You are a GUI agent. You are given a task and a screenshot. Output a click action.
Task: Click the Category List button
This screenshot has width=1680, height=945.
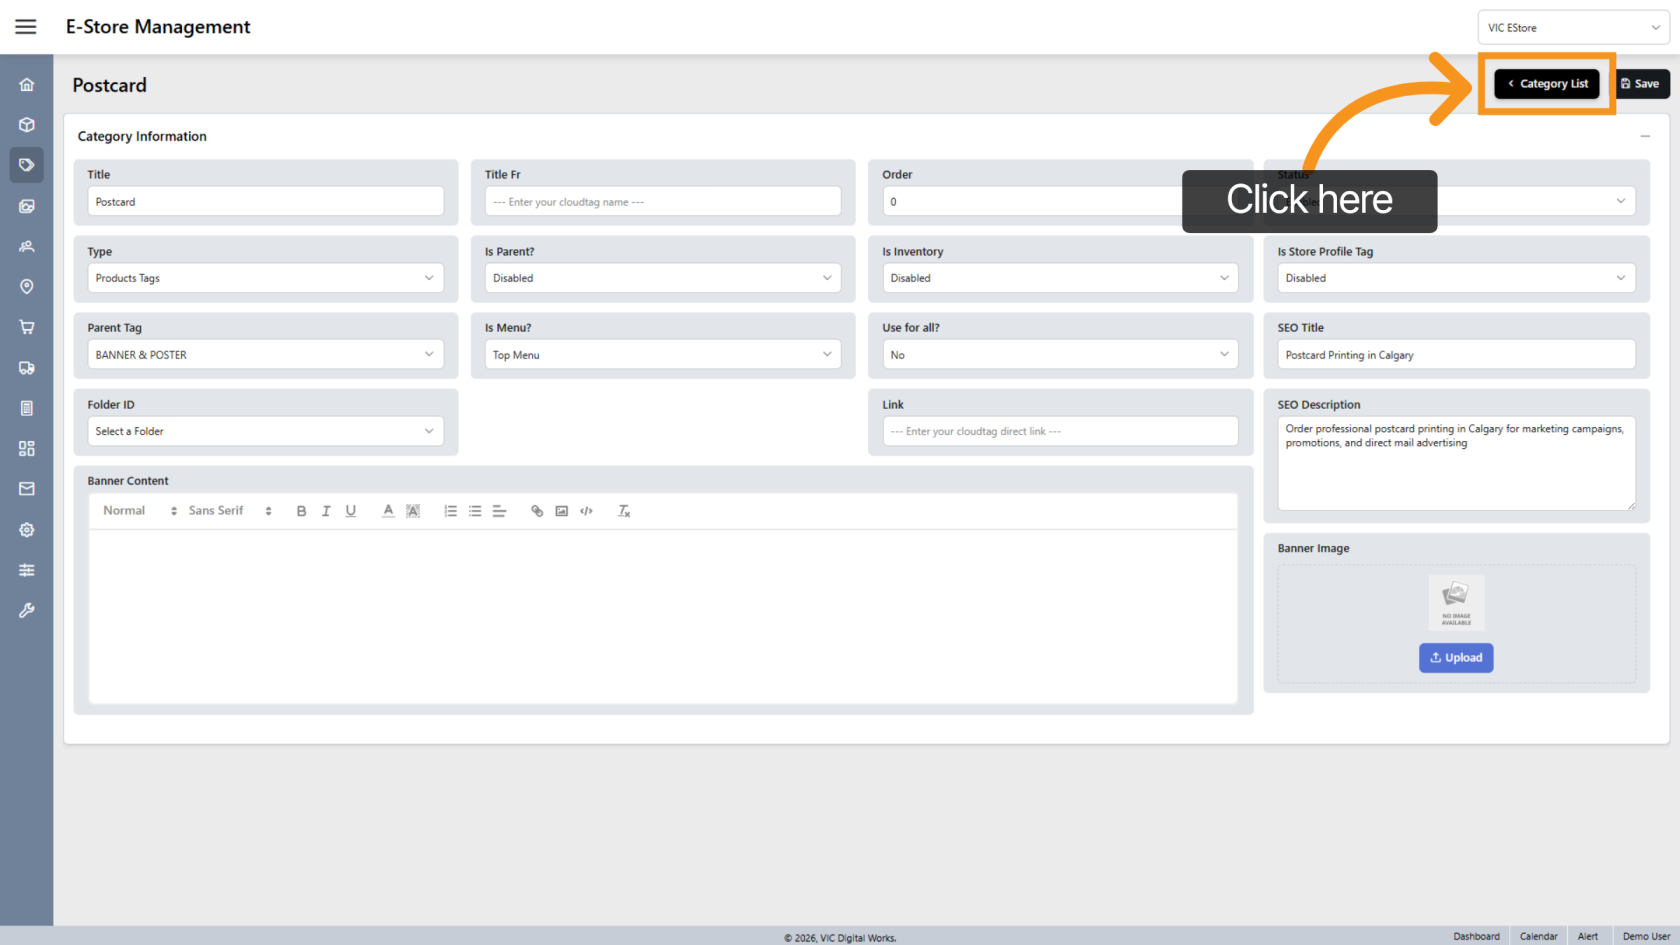pyautogui.click(x=1547, y=84)
